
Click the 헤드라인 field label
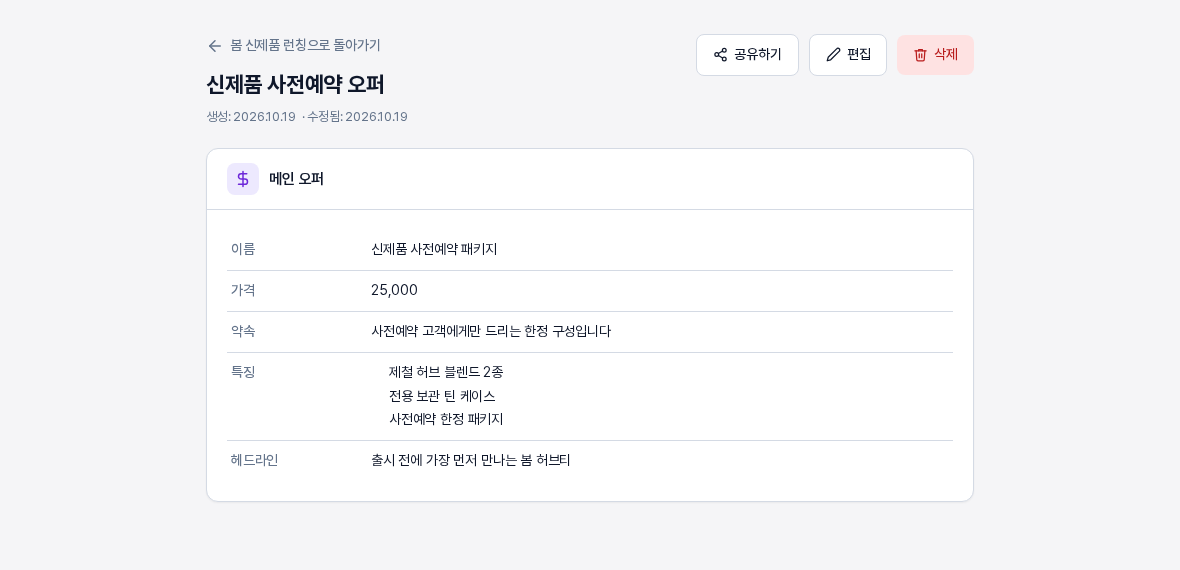pos(254,460)
